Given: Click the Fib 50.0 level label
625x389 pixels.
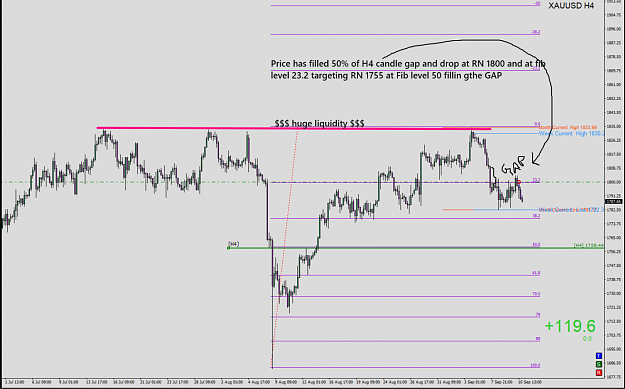Looking at the screenshot, I should click(537, 245).
